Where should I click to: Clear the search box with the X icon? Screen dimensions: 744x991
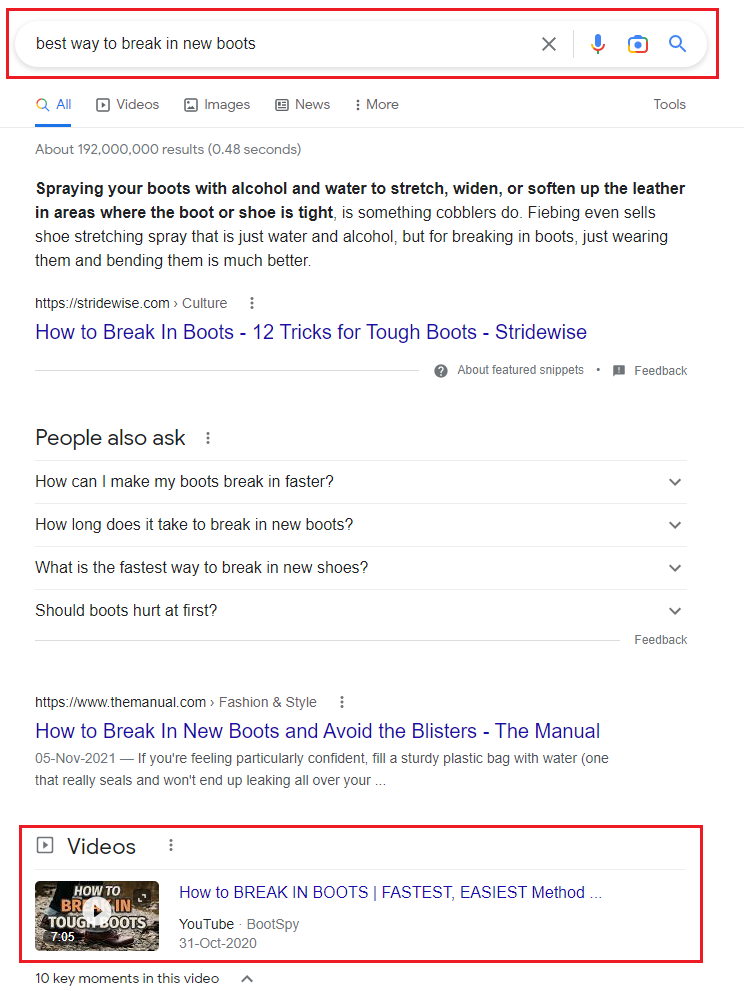(549, 44)
